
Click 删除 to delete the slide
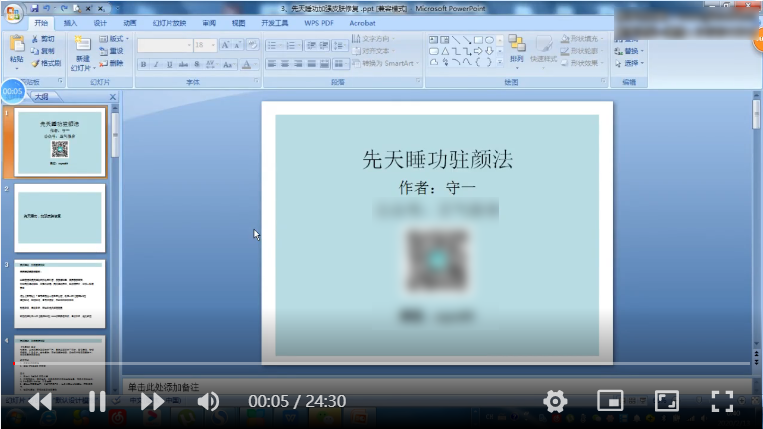(111, 63)
